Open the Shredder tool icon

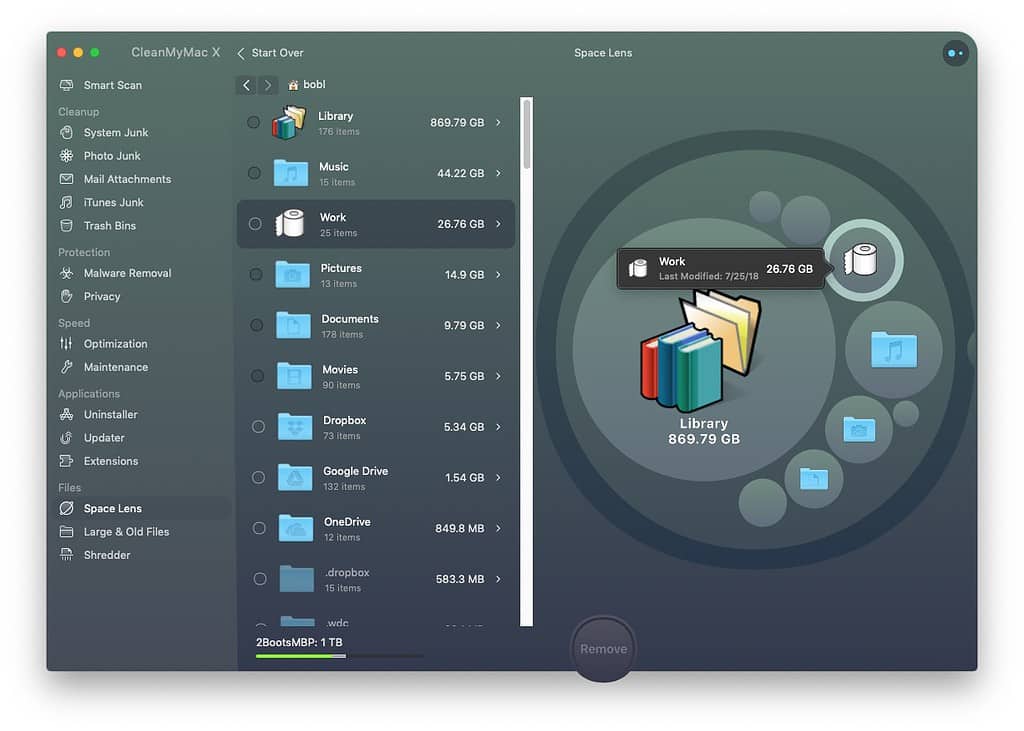pos(66,555)
